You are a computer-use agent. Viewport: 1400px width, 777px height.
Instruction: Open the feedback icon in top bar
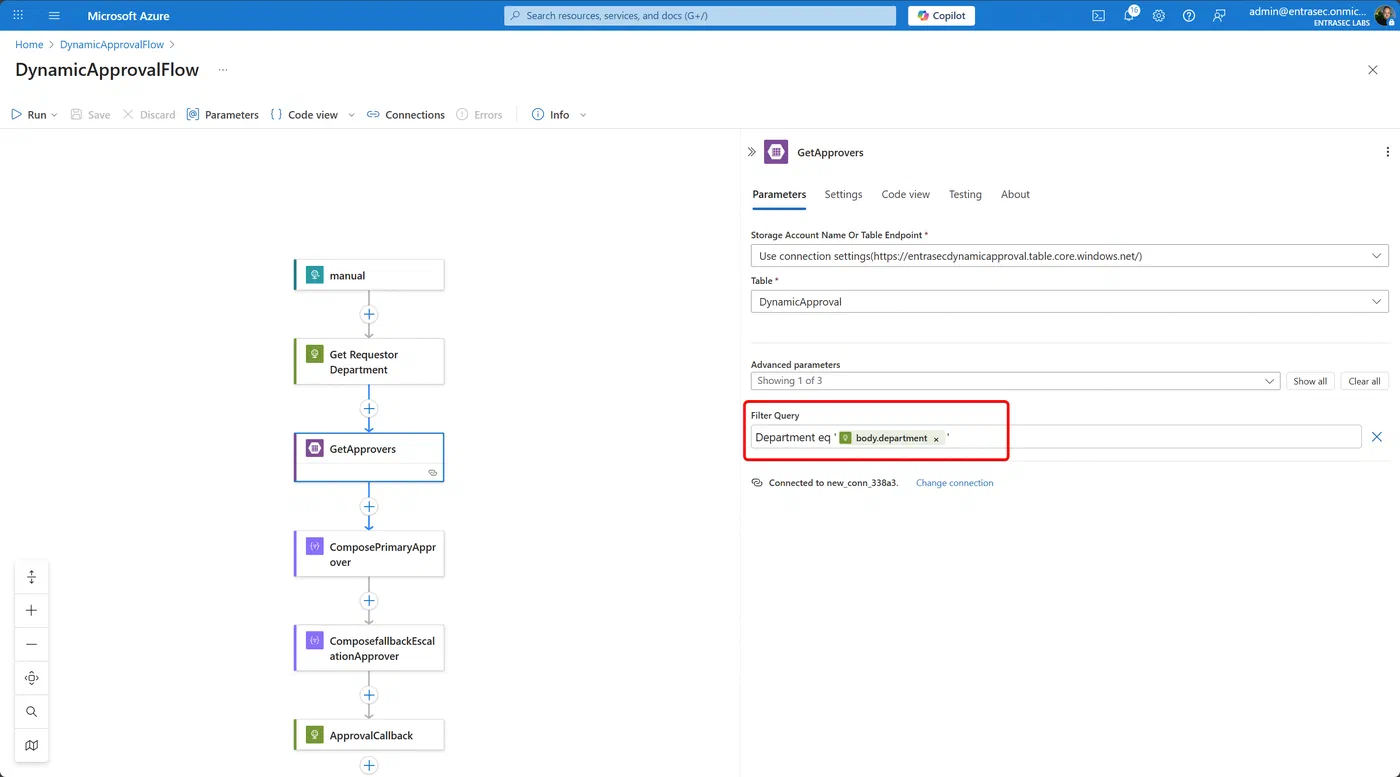(x=1219, y=16)
